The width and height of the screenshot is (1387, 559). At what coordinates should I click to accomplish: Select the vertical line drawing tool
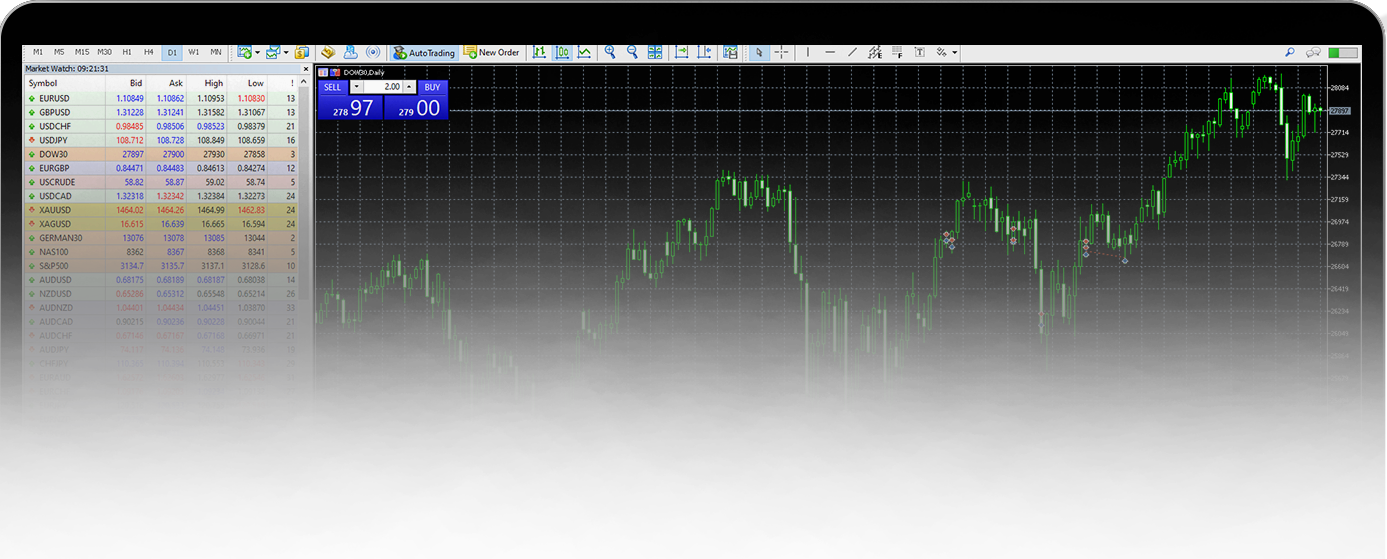(808, 52)
